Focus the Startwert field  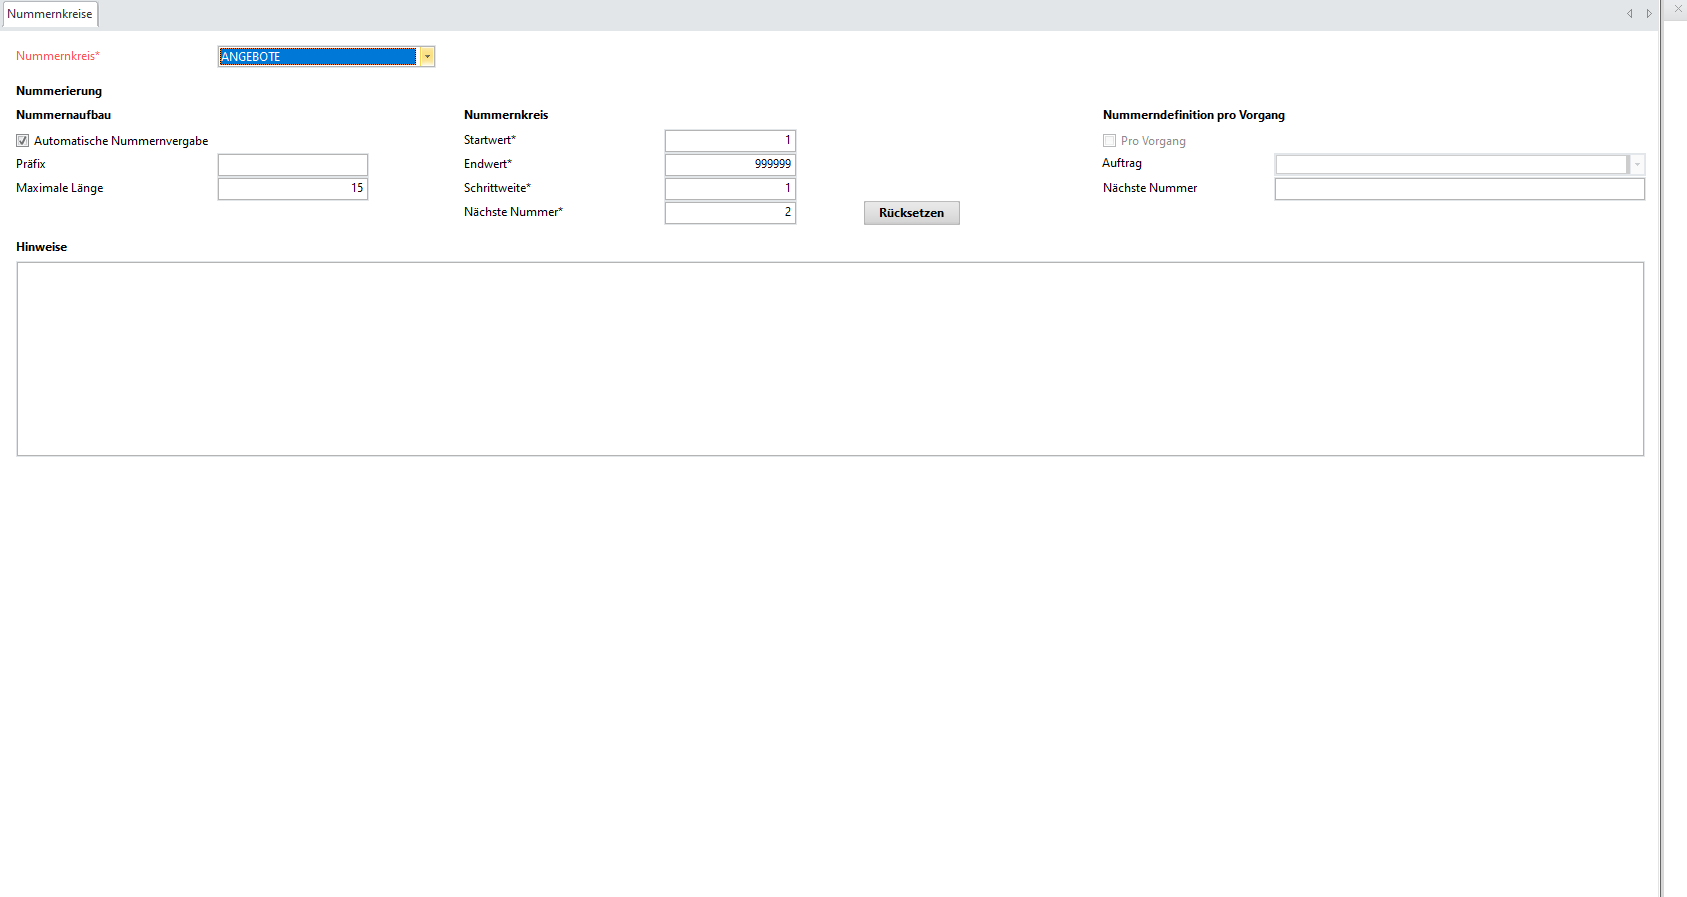pos(730,141)
